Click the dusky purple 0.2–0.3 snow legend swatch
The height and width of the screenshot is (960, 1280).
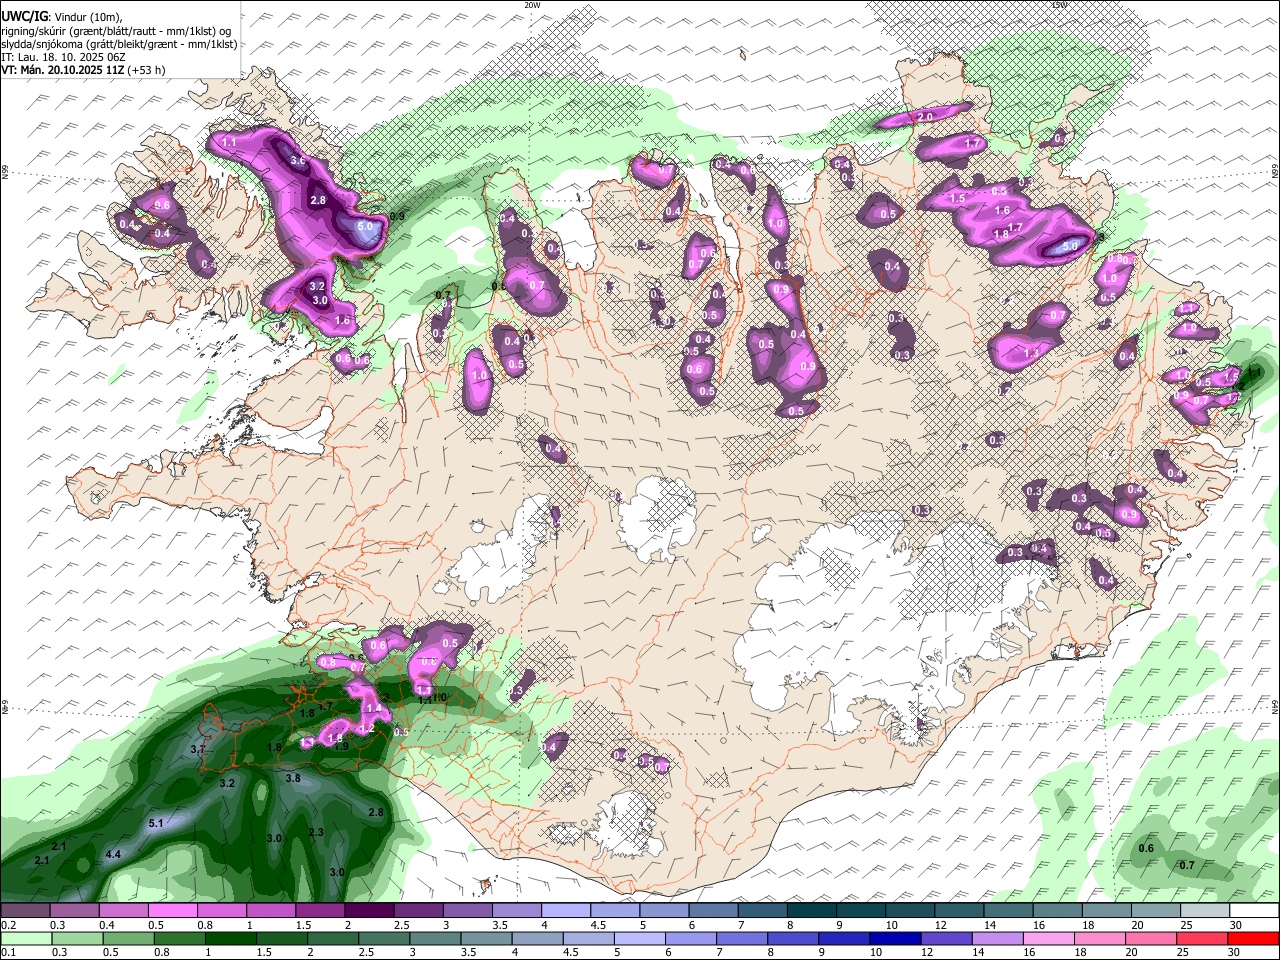pyautogui.click(x=25, y=911)
